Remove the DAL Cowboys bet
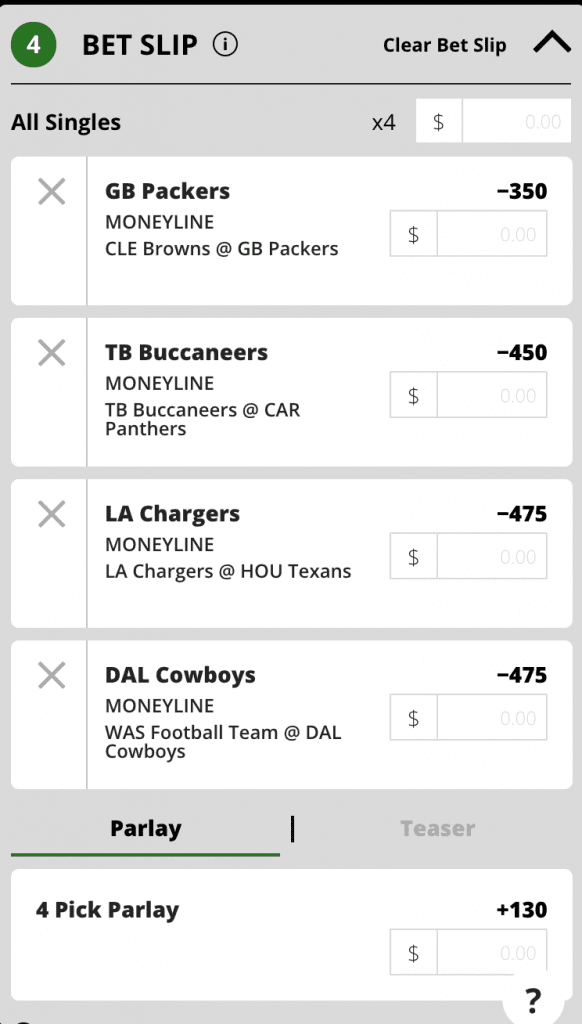Image resolution: width=582 pixels, height=1024 pixels. 52,676
